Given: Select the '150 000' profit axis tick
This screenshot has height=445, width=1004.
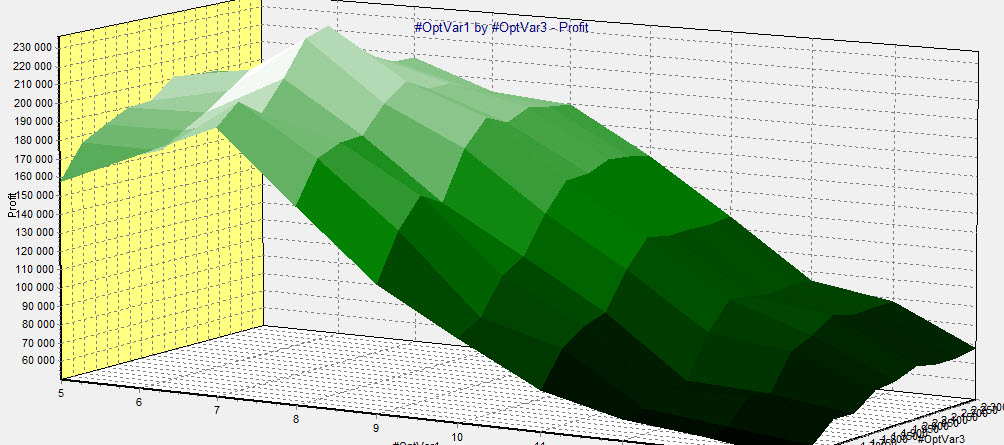Looking at the screenshot, I should tap(35, 195).
